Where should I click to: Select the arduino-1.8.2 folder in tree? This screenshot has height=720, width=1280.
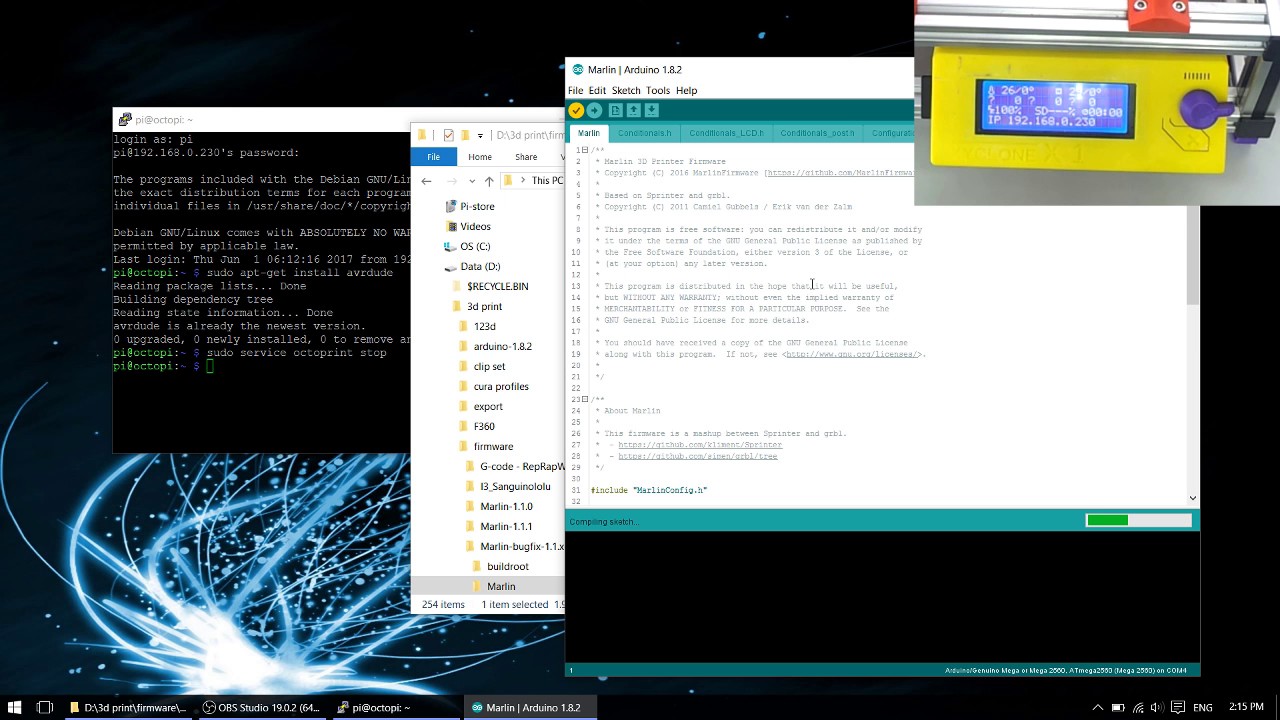coord(502,346)
